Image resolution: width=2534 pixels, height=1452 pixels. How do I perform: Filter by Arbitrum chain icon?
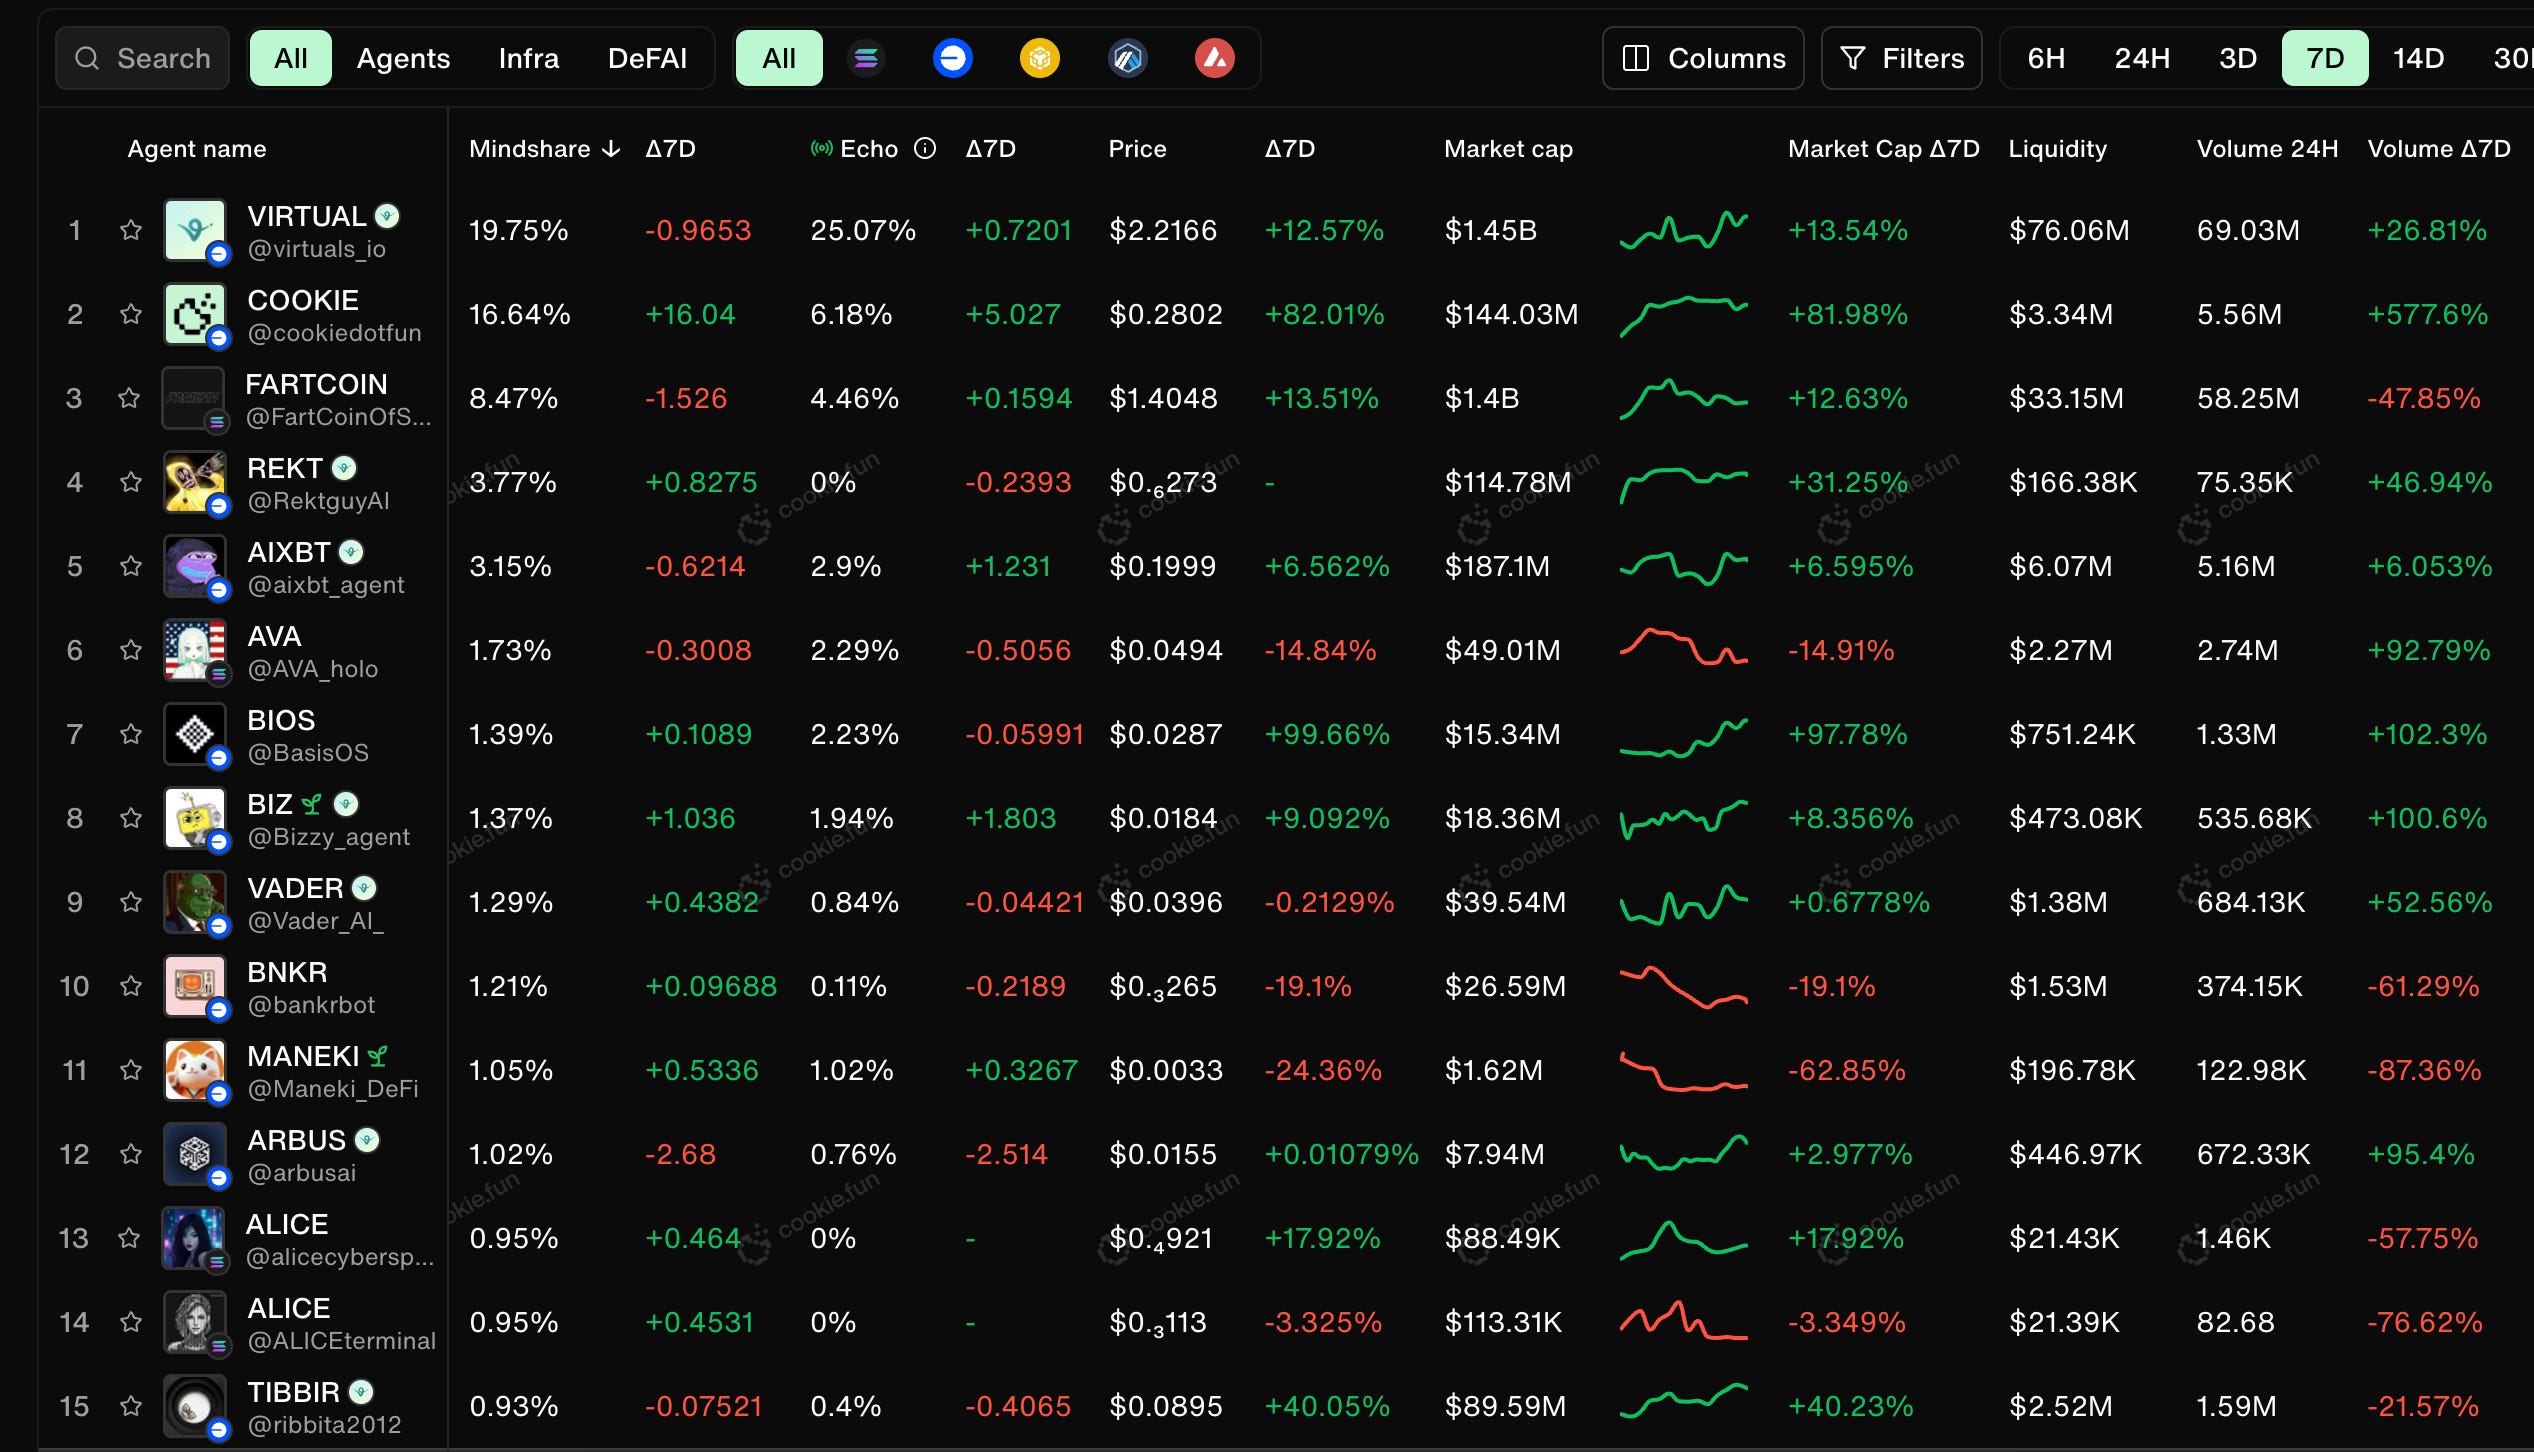(x=1127, y=59)
